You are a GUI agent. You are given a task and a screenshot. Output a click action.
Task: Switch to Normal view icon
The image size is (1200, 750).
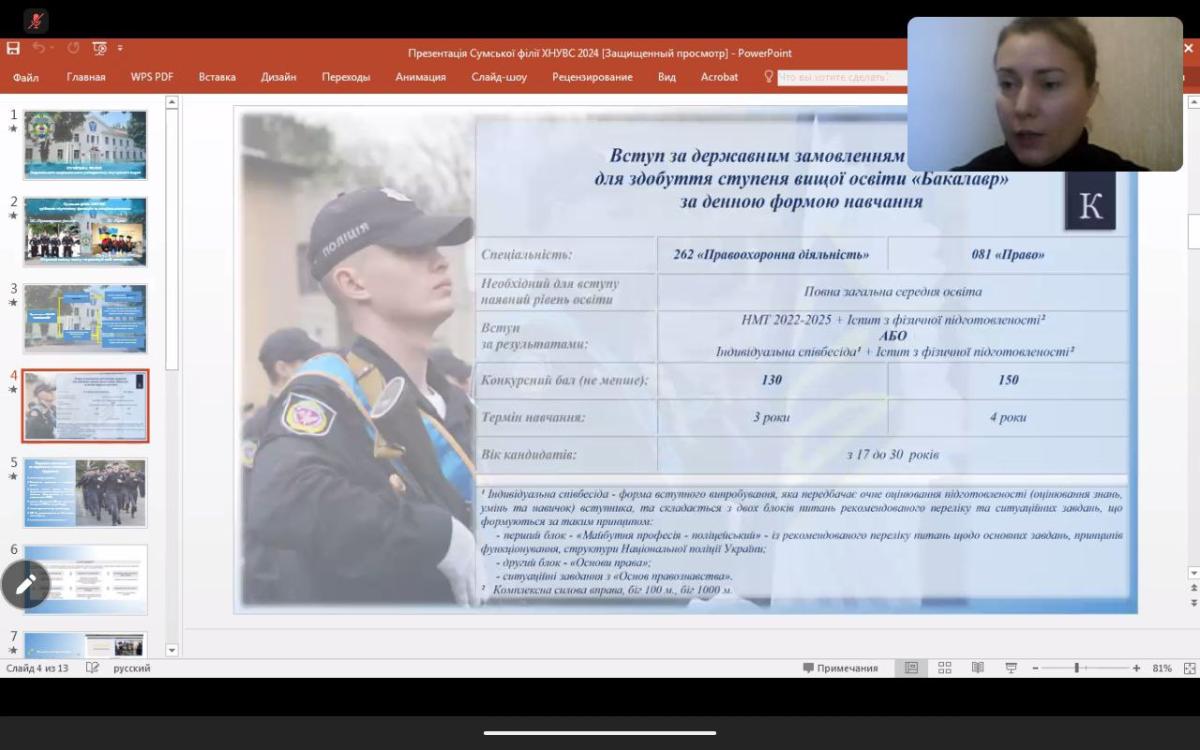(911, 668)
